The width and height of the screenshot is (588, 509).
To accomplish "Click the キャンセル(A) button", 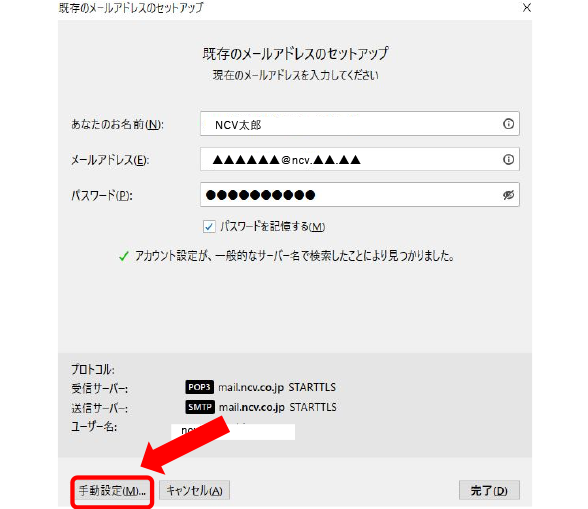I will coord(194,491).
